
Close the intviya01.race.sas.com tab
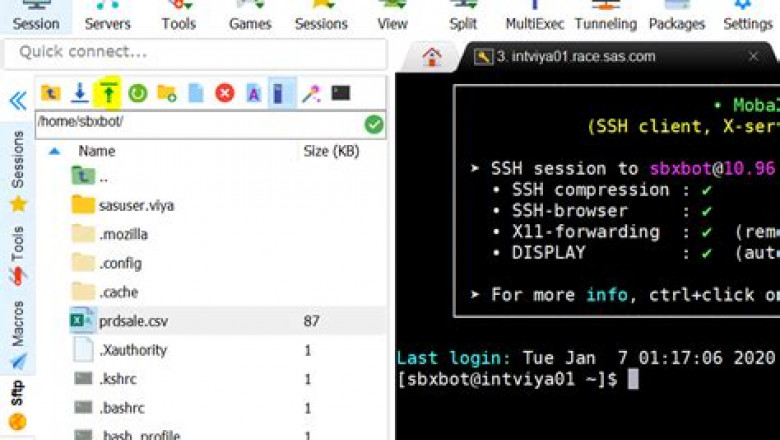753,57
